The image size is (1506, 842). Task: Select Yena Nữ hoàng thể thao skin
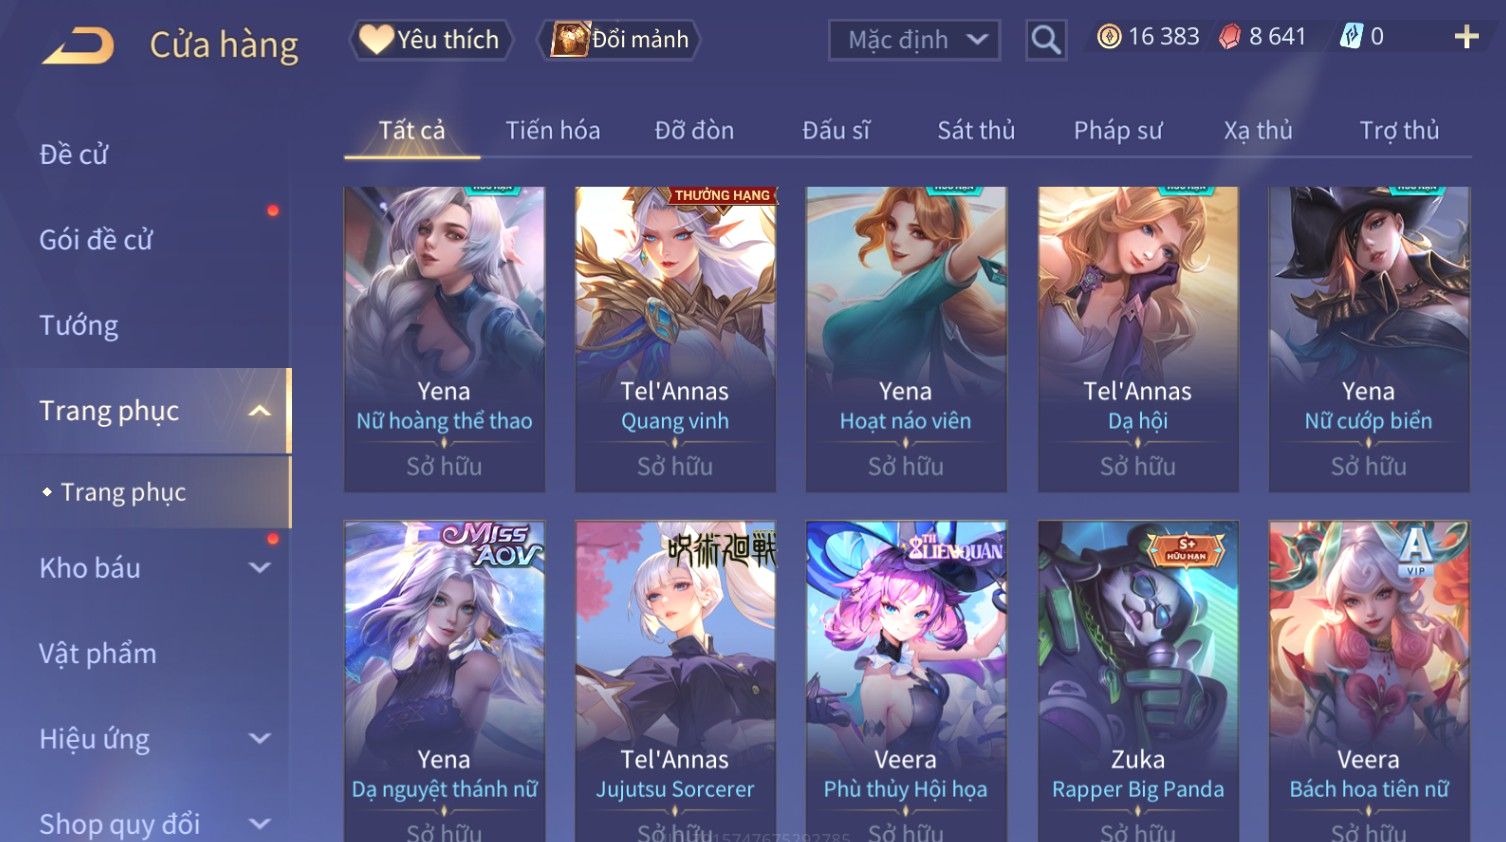tap(444, 339)
